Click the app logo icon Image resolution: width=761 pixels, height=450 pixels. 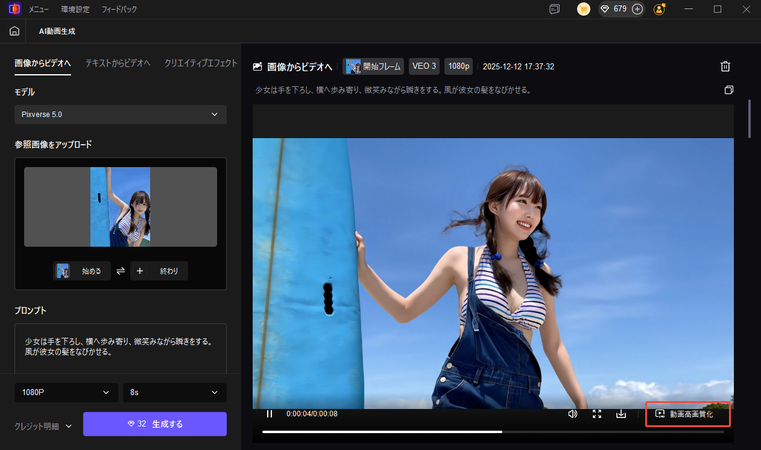coord(15,9)
